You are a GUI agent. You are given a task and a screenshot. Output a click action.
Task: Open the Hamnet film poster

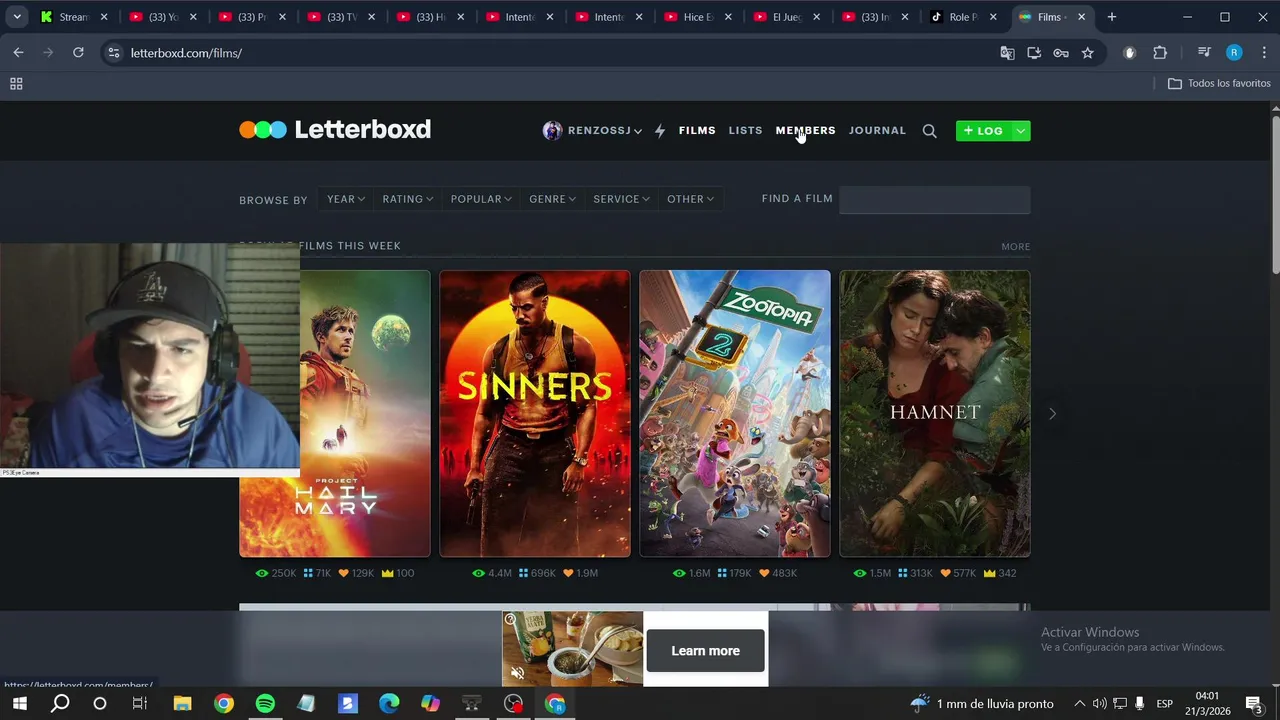pyautogui.click(x=935, y=413)
